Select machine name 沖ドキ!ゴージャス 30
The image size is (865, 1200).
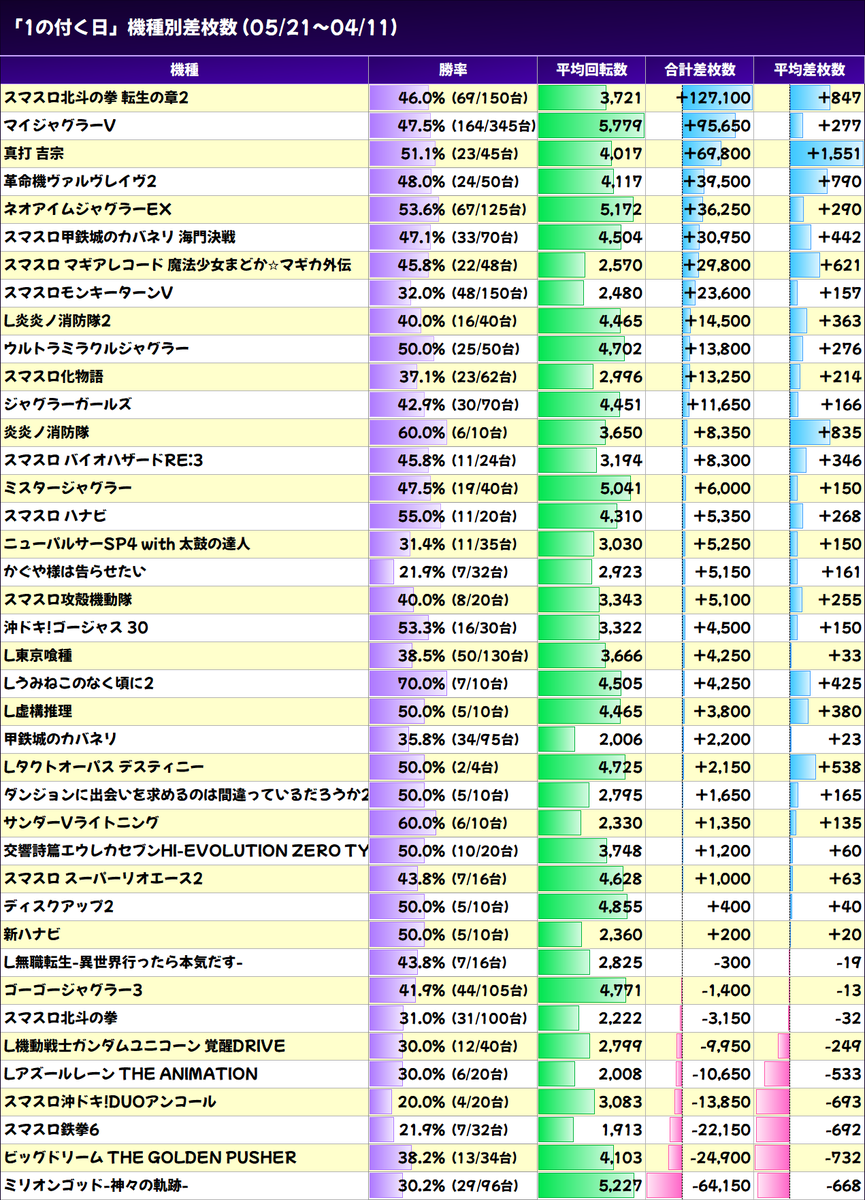(77, 628)
